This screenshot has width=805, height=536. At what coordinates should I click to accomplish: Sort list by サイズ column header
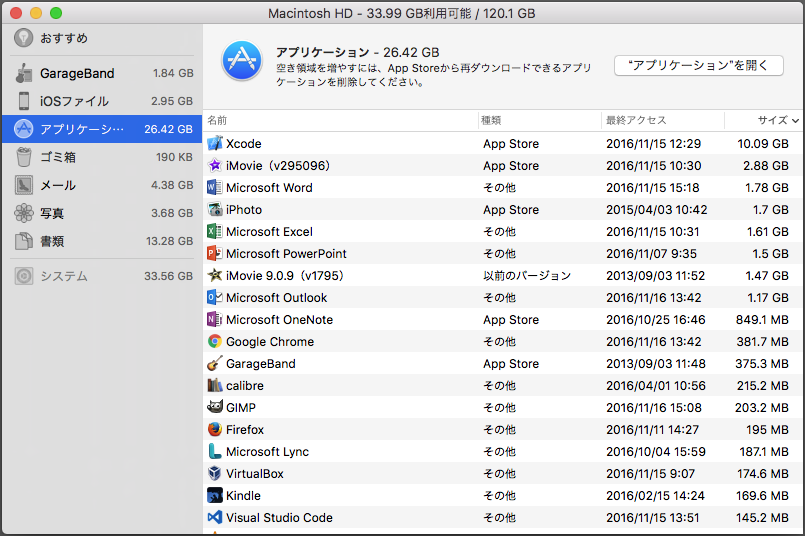pyautogui.click(x=771, y=120)
